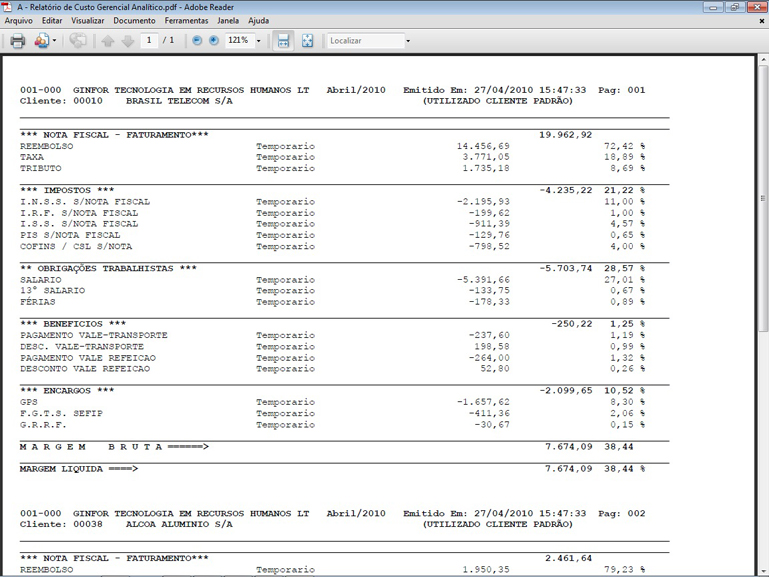Click the '*** IMPOSTOS ***' section heading
The image size is (769, 577).
(67, 190)
